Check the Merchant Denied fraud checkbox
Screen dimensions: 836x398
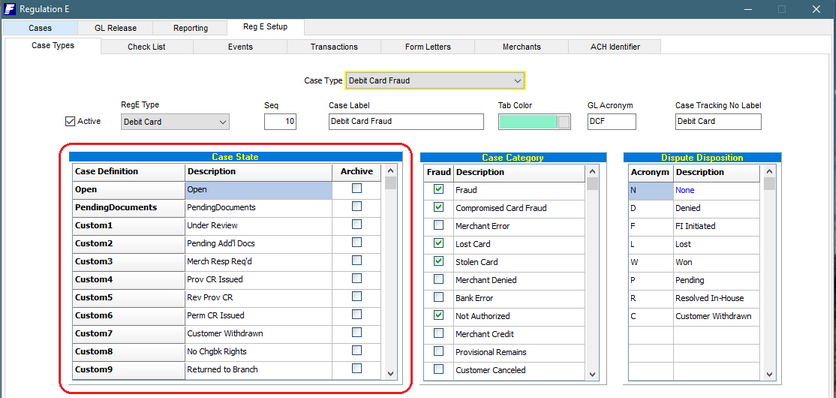click(x=438, y=279)
